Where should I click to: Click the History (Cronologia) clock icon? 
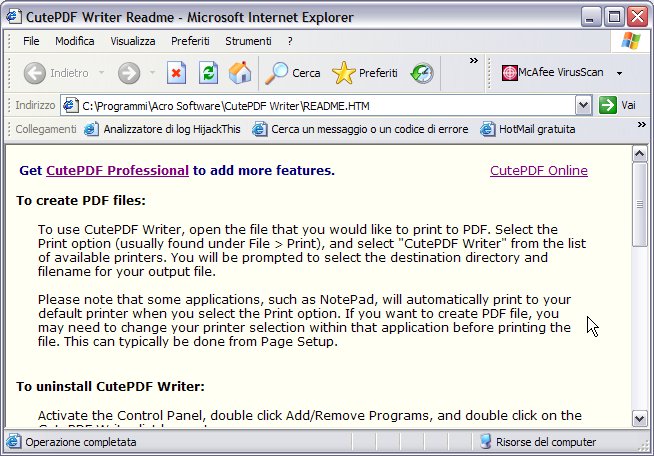422,73
